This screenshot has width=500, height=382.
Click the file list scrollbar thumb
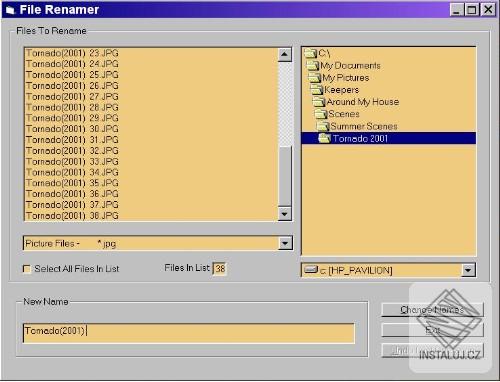coord(285,177)
